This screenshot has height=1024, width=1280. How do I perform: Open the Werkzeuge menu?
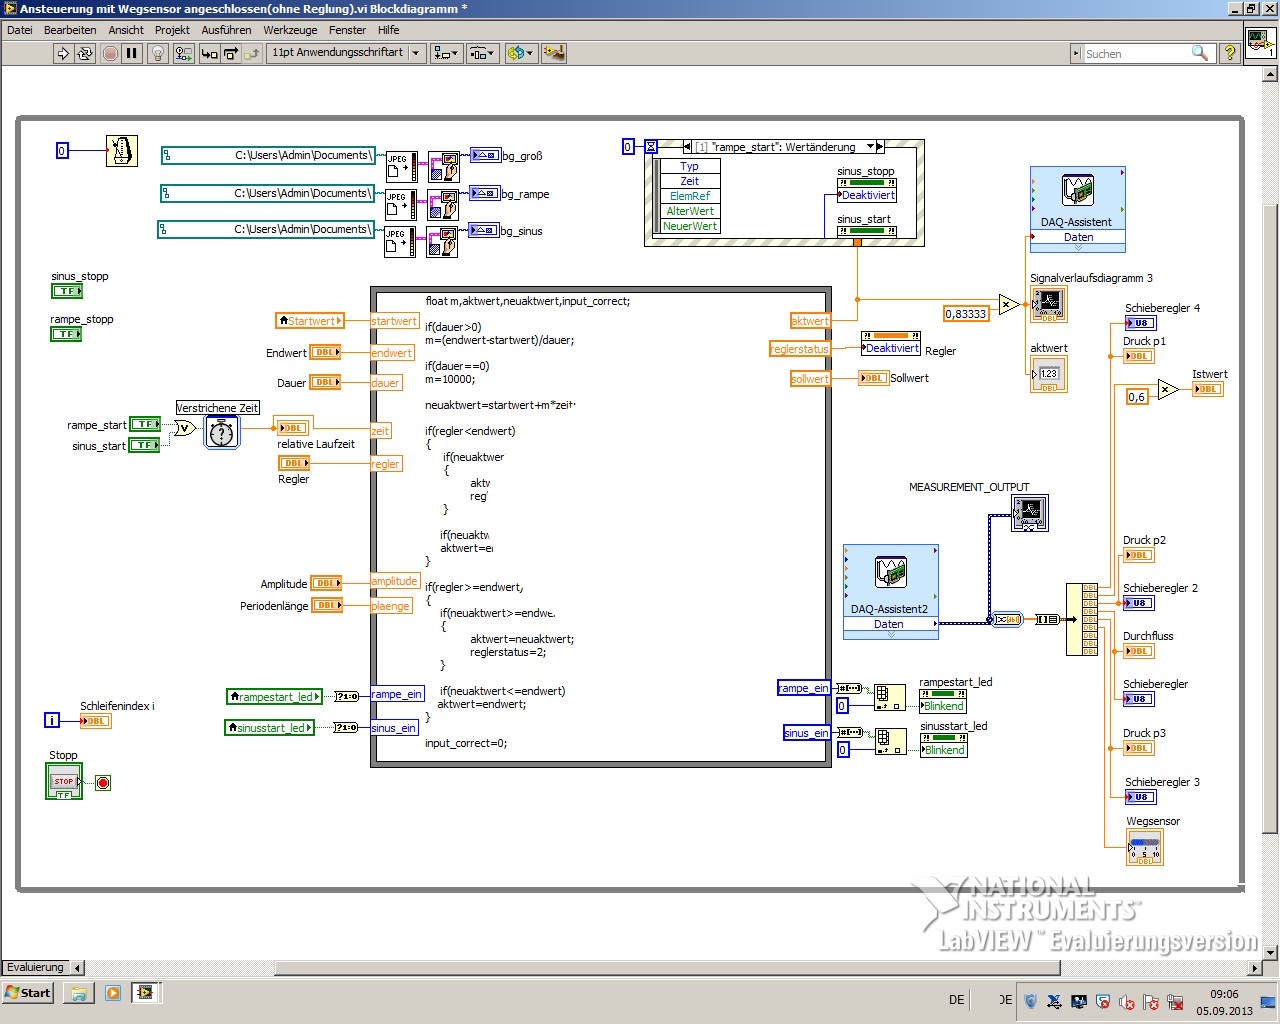[x=290, y=30]
